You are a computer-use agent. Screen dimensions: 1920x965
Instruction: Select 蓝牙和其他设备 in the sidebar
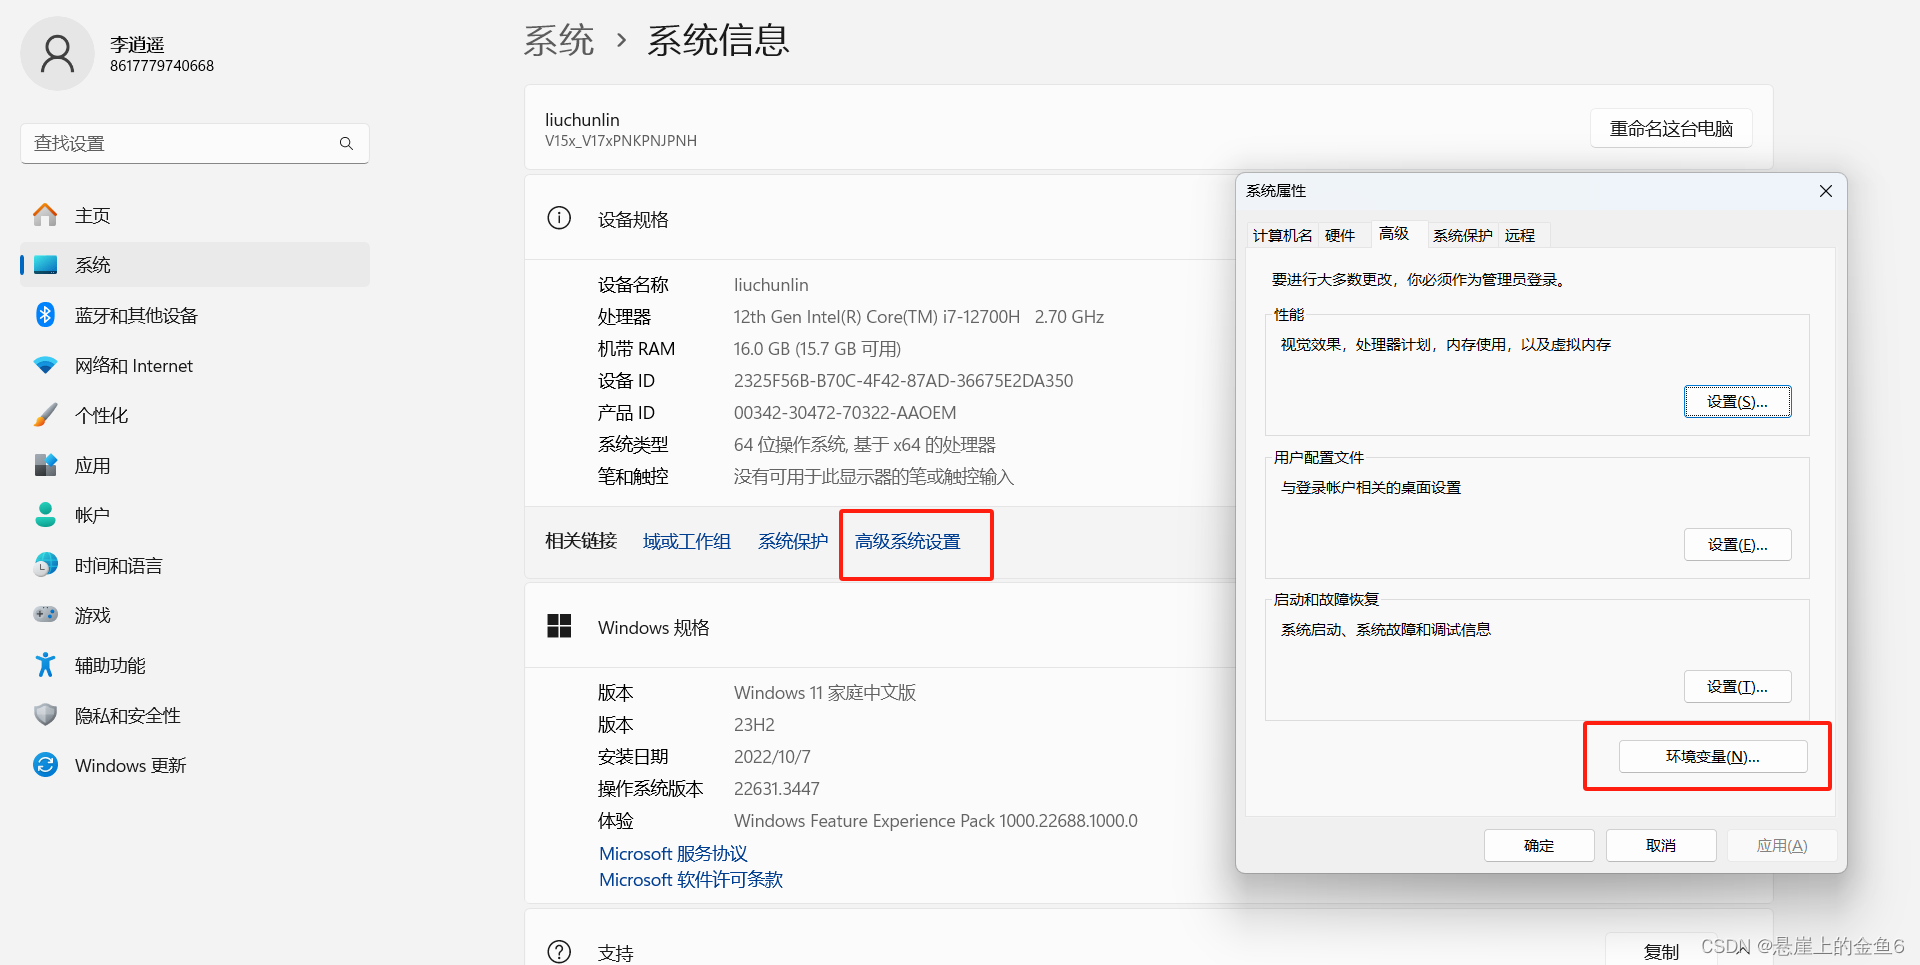click(x=195, y=315)
